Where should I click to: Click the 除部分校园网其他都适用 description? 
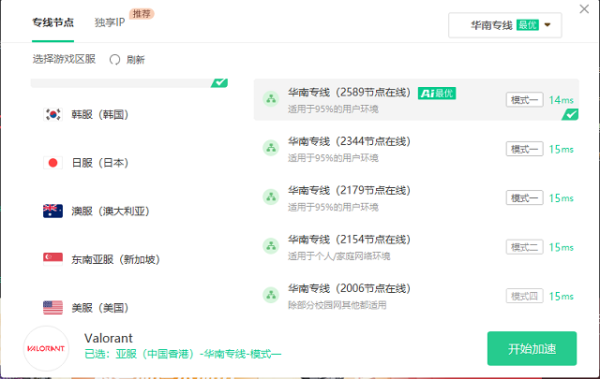pyautogui.click(x=337, y=305)
